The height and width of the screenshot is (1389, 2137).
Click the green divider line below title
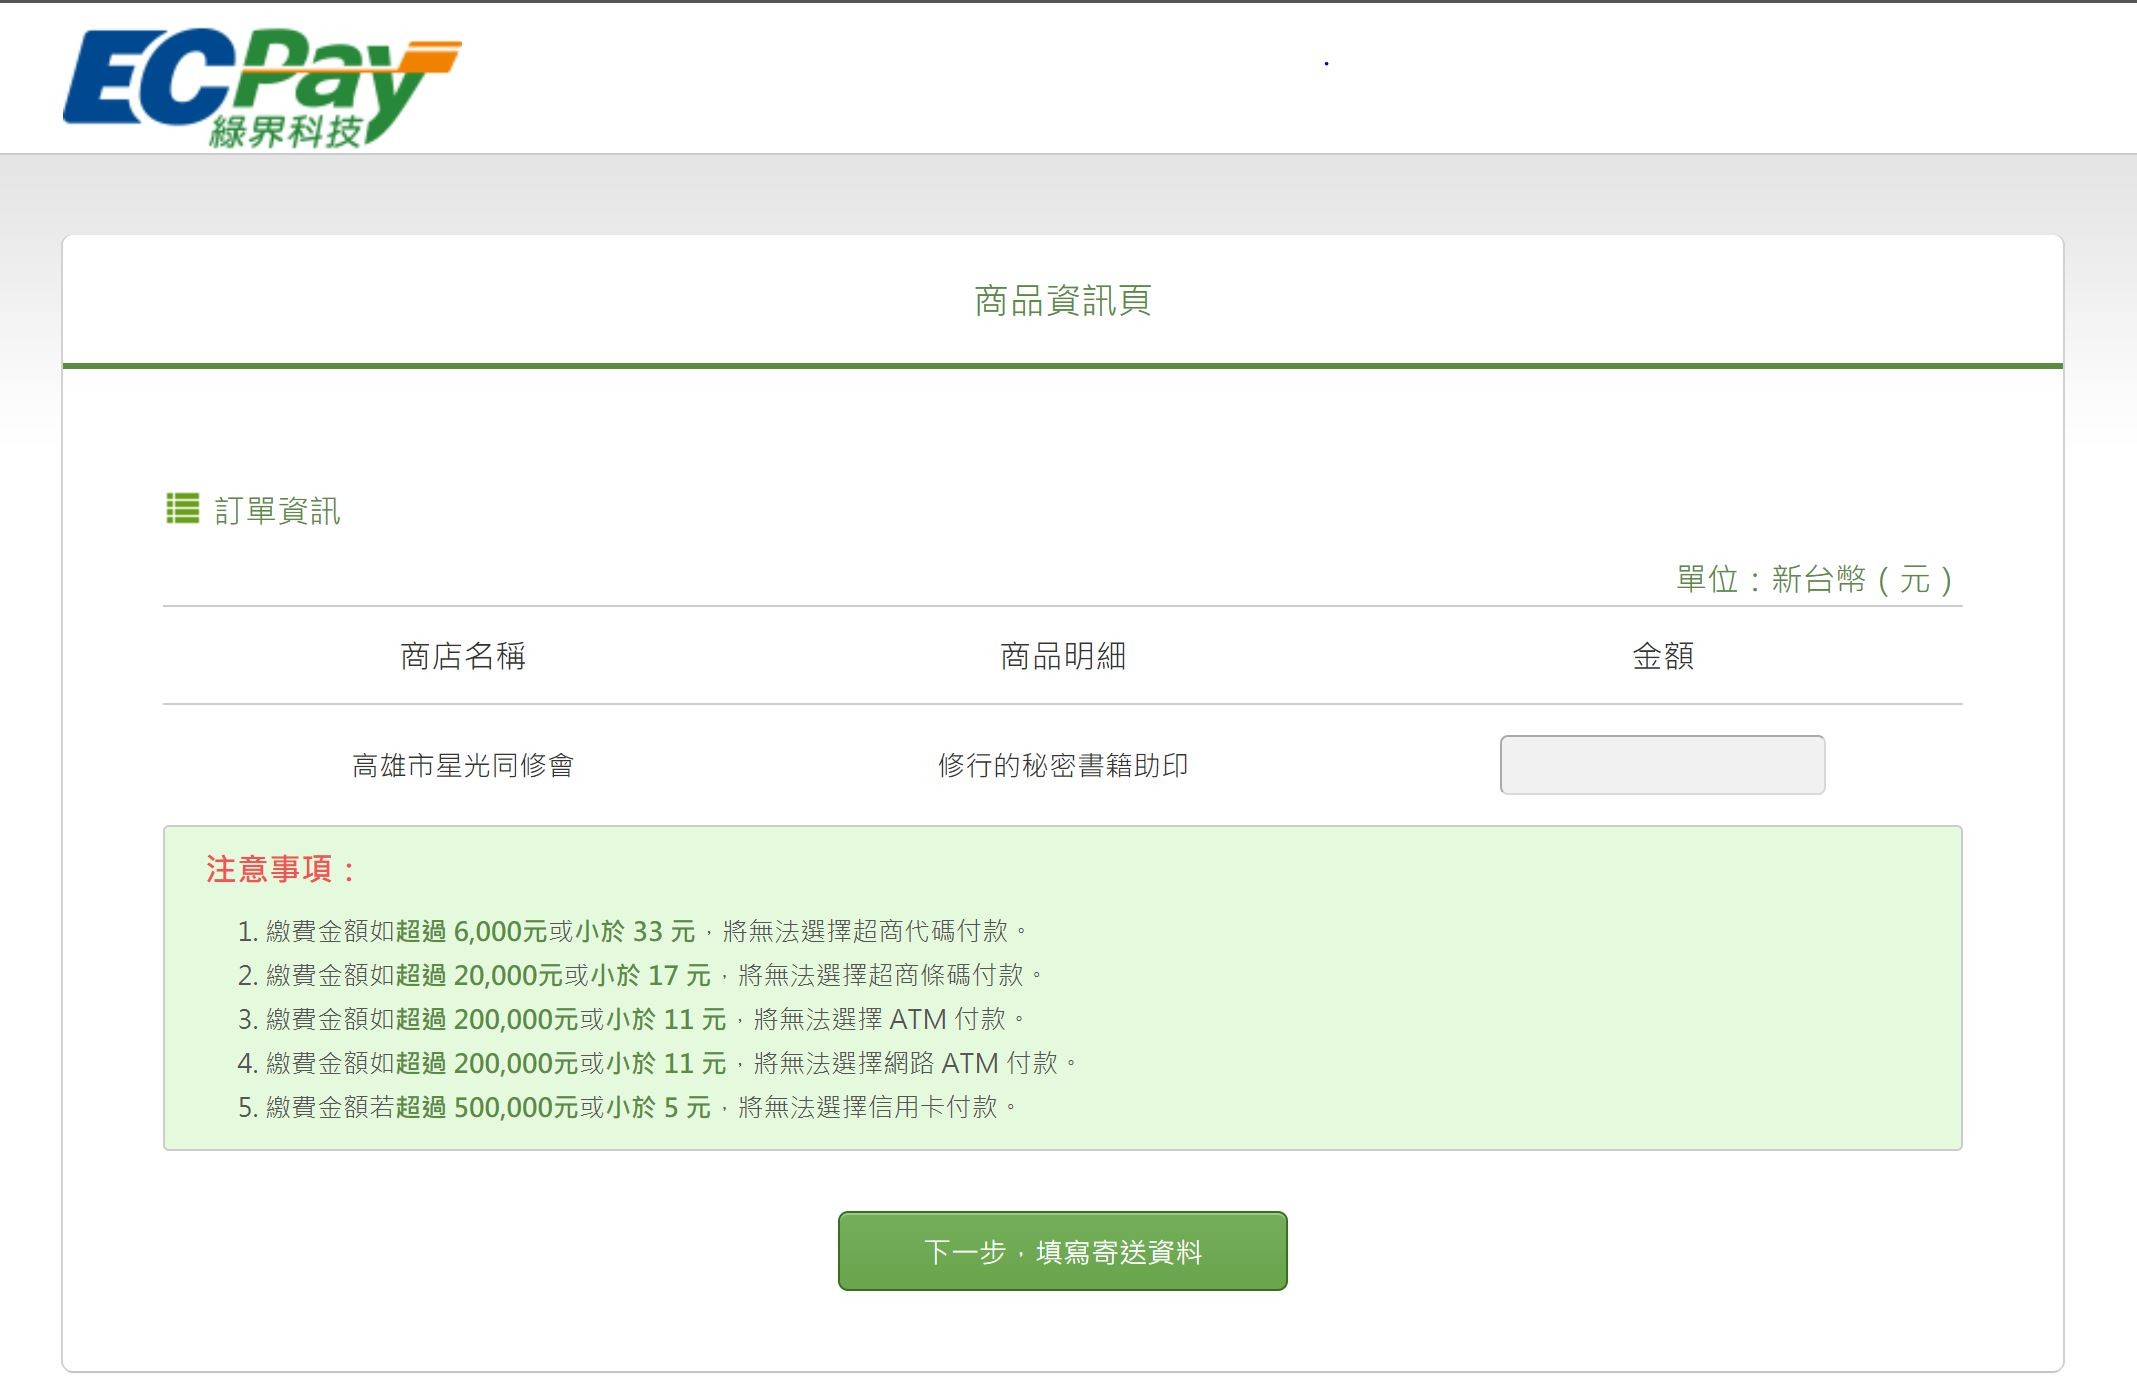point(1062,366)
